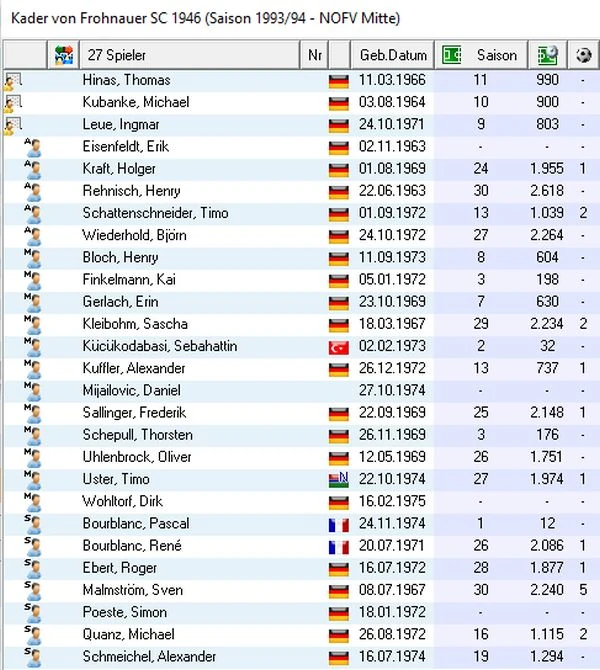Screen dimensions: 600x670
Task: Click German flag of Quanz, Michael
Action: tap(339, 636)
